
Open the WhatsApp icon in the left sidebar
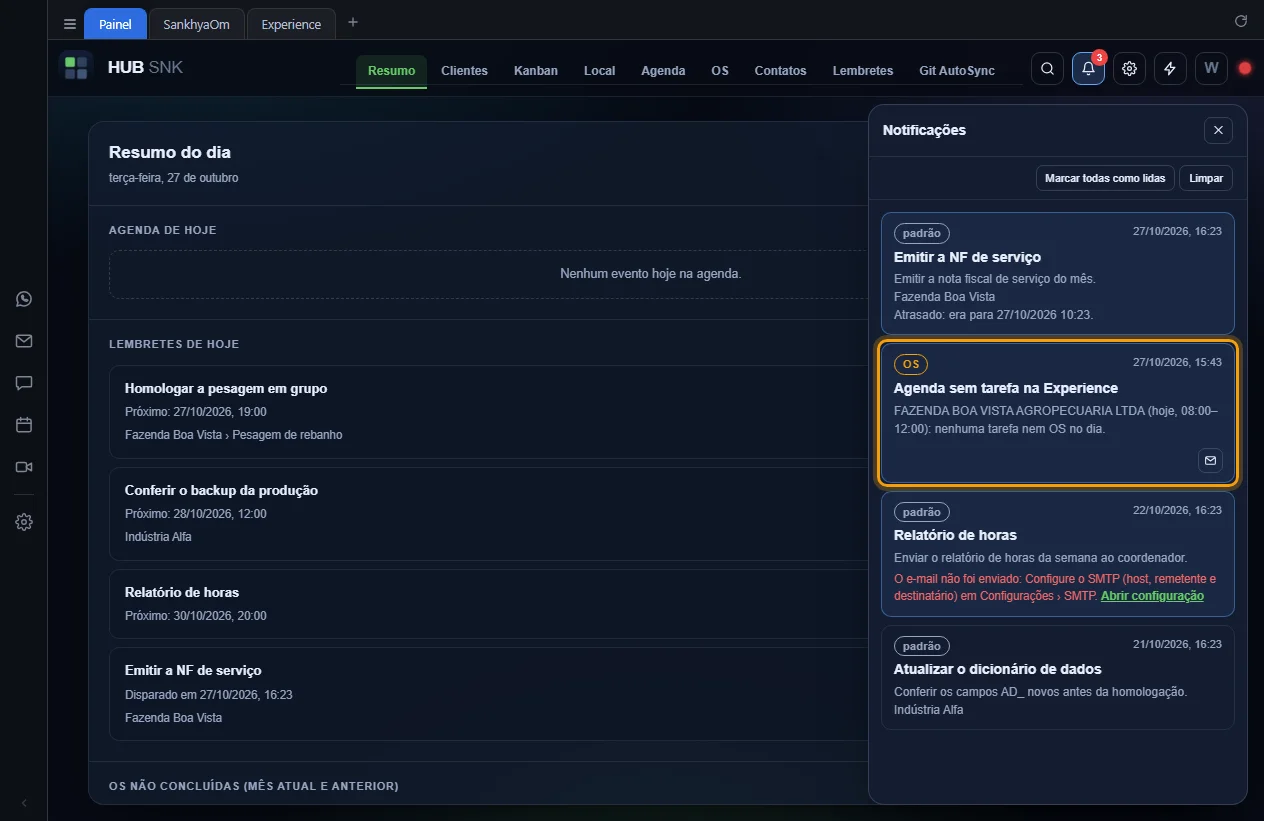(24, 299)
